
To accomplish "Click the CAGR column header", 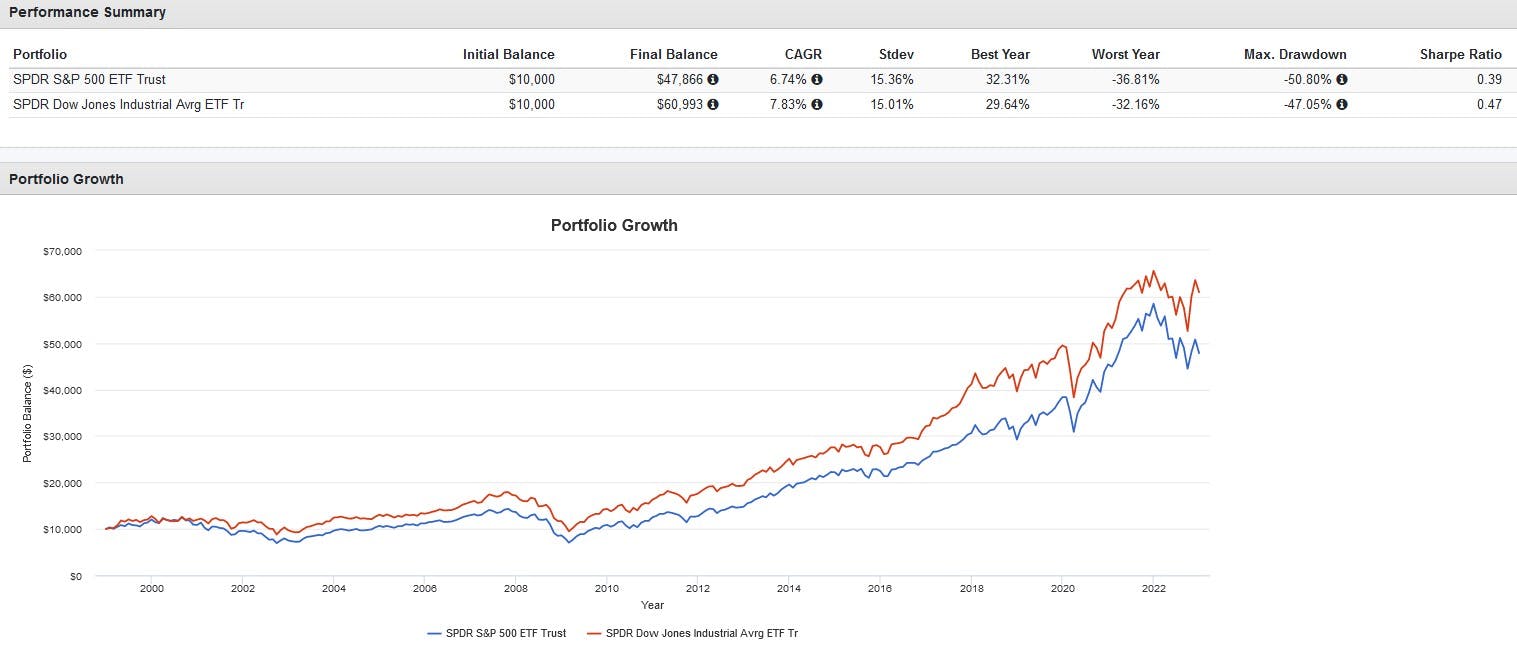I will tap(803, 54).
